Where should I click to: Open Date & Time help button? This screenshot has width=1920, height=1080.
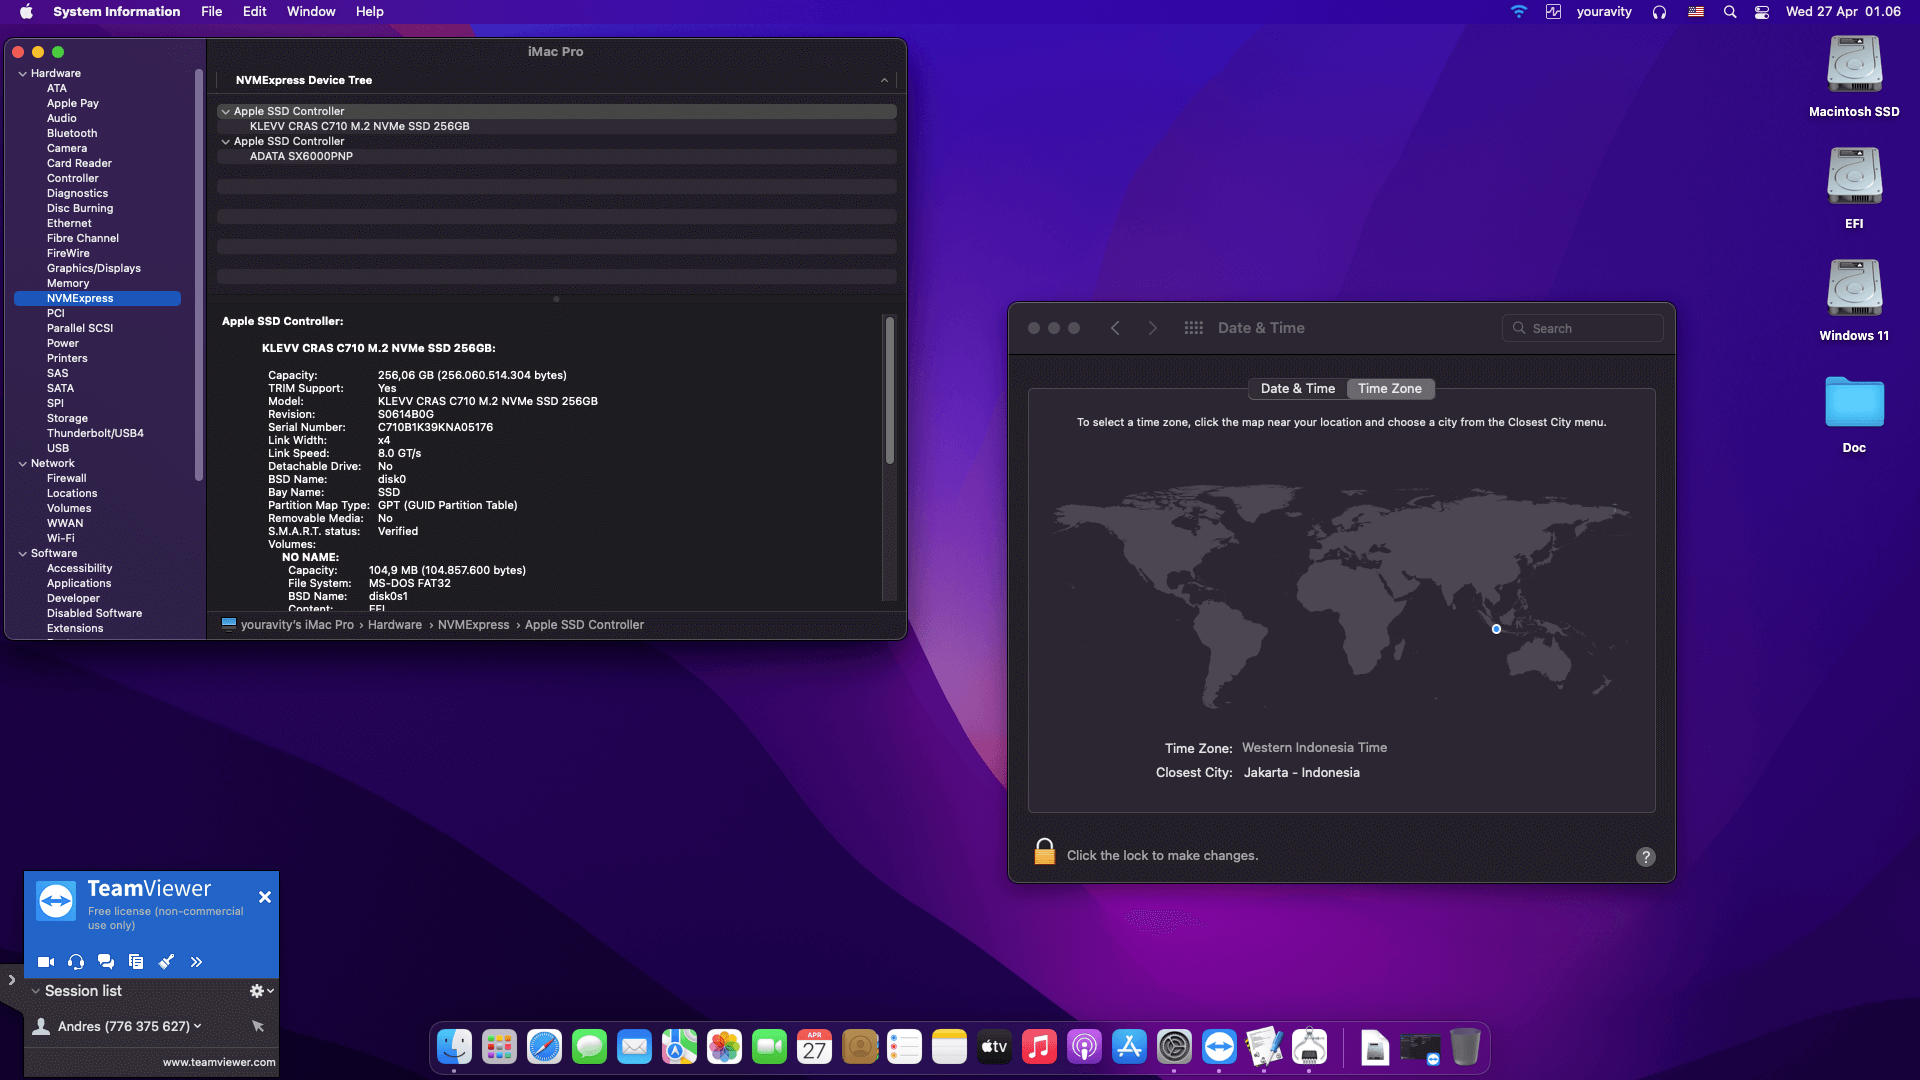click(1645, 857)
